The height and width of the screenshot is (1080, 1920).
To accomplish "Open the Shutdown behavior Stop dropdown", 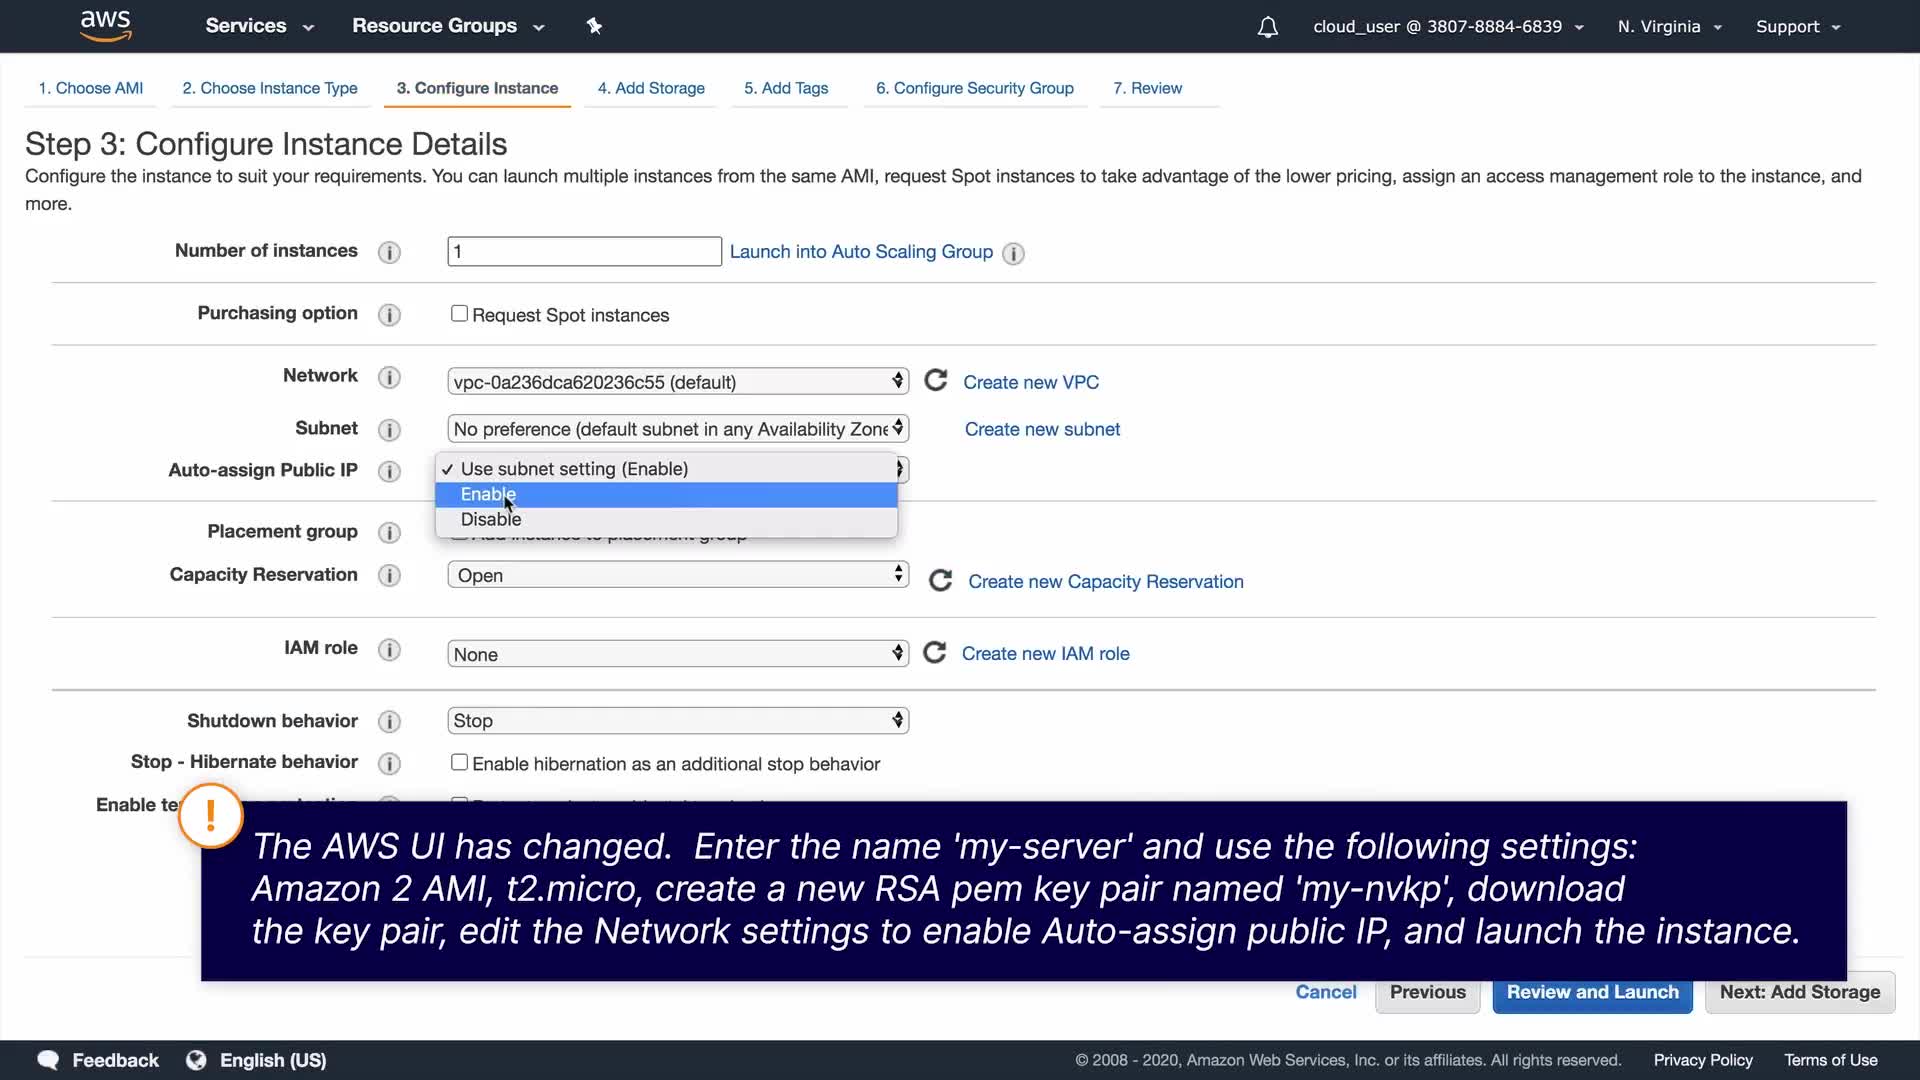I will (677, 721).
